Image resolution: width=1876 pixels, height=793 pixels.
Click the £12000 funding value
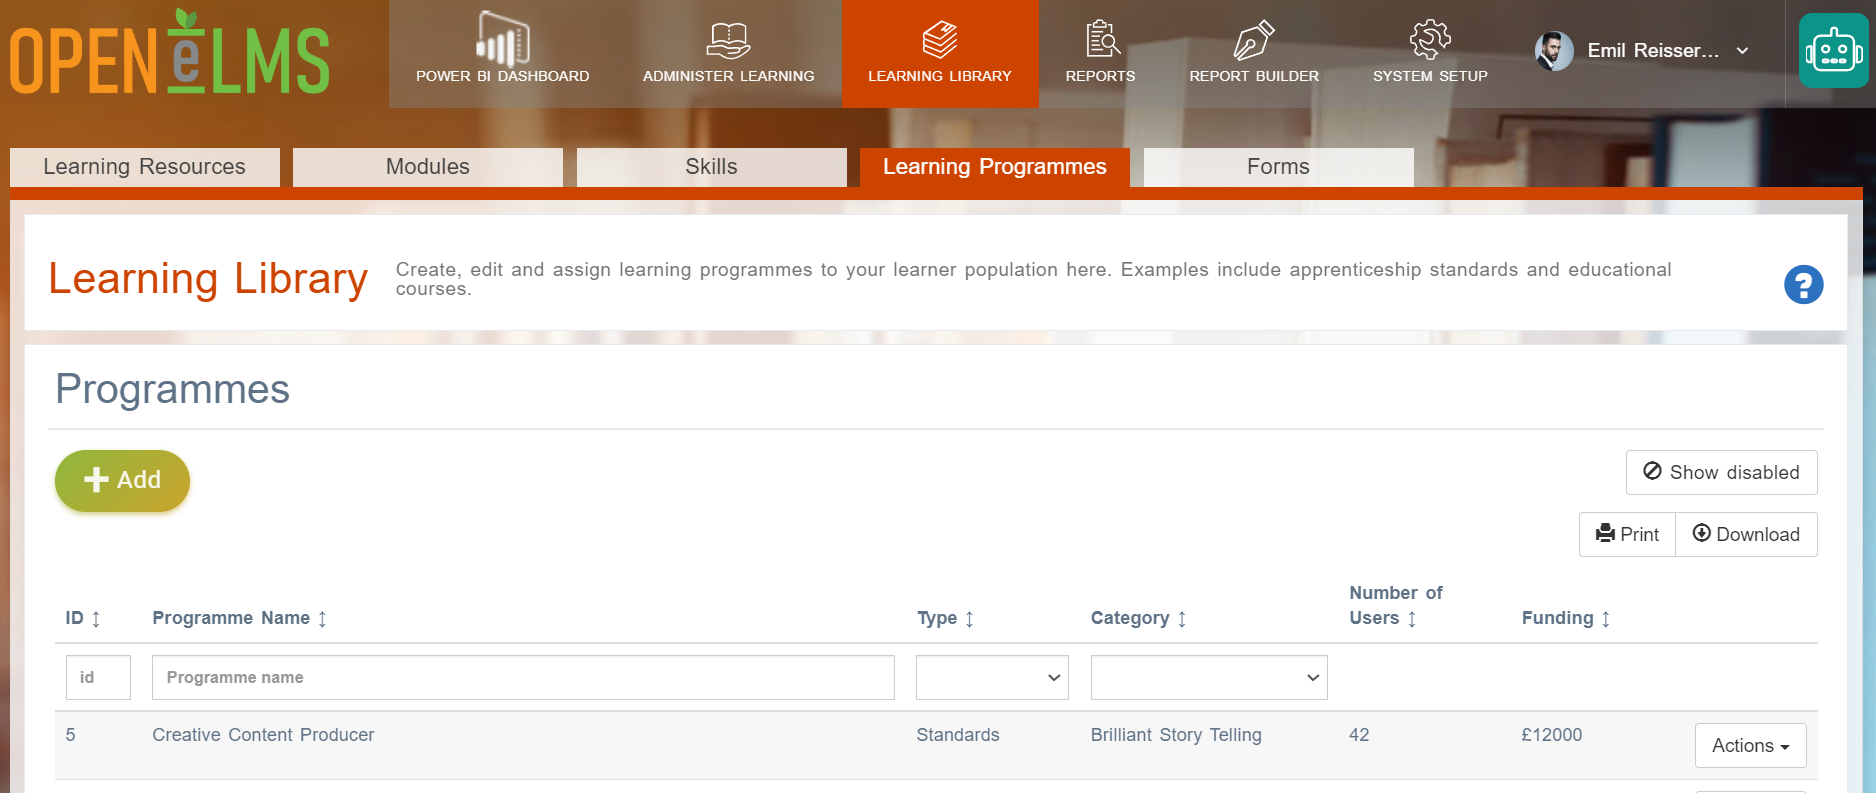tap(1552, 735)
